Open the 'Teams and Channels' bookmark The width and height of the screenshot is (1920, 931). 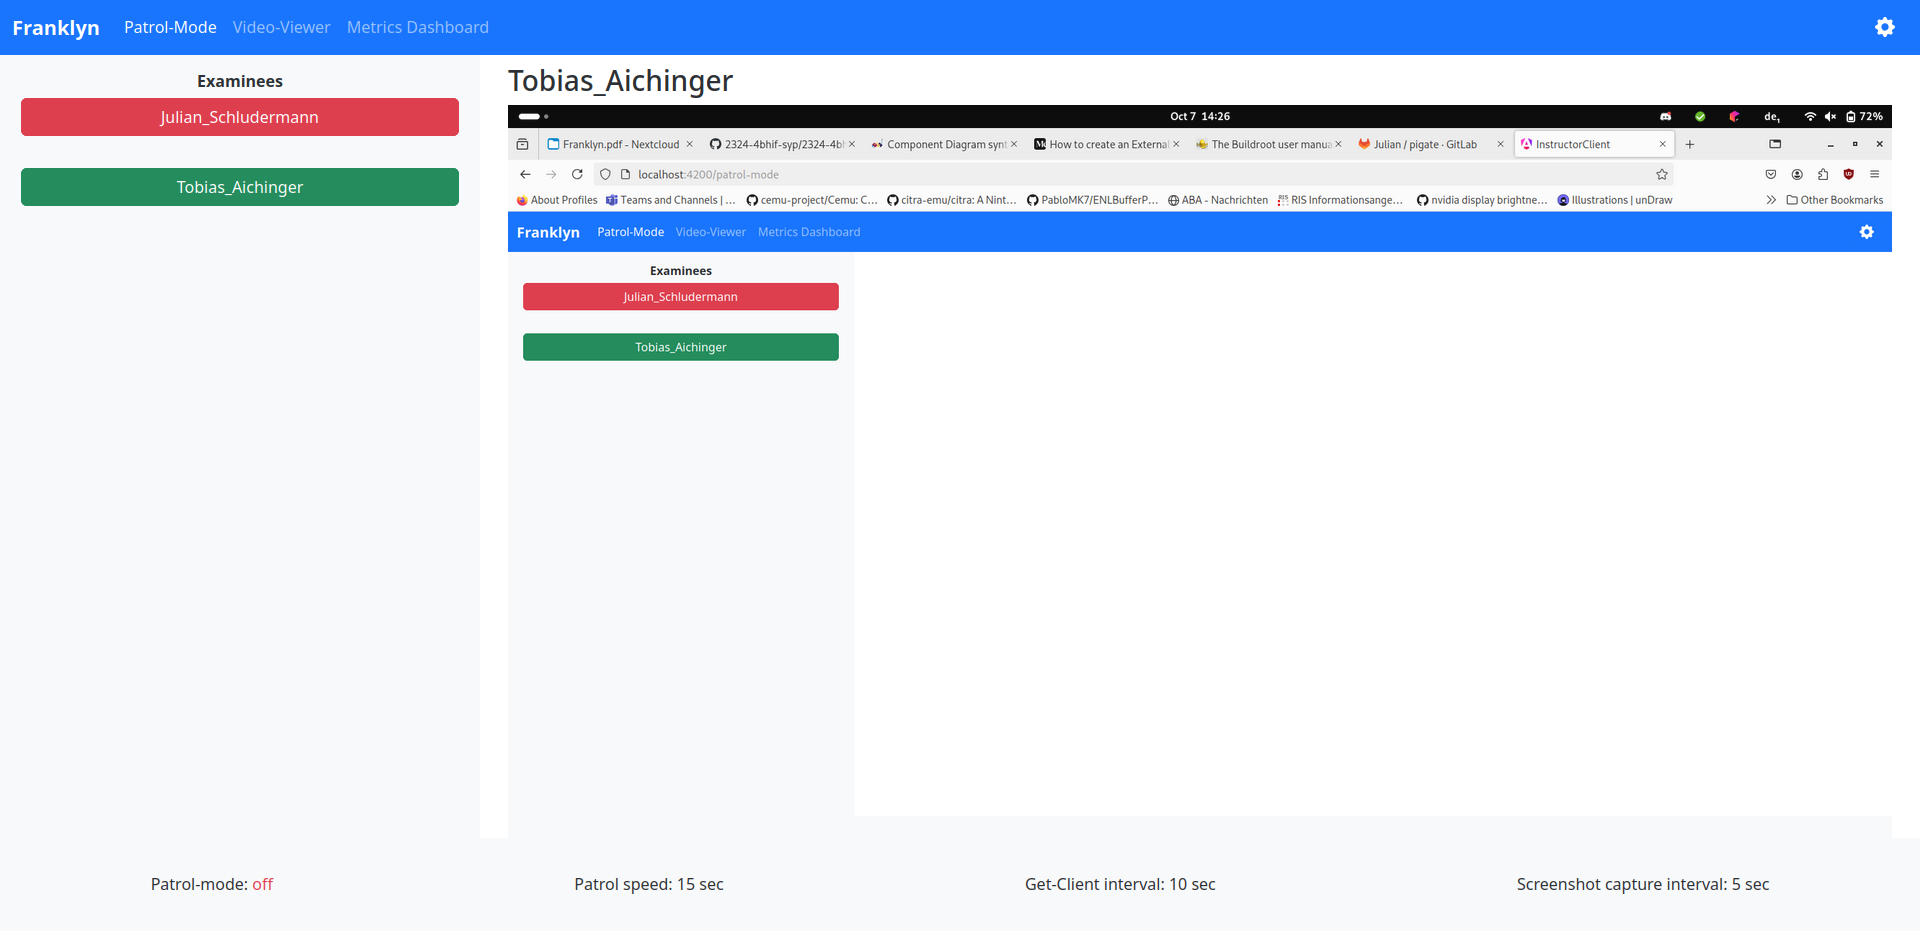671,200
